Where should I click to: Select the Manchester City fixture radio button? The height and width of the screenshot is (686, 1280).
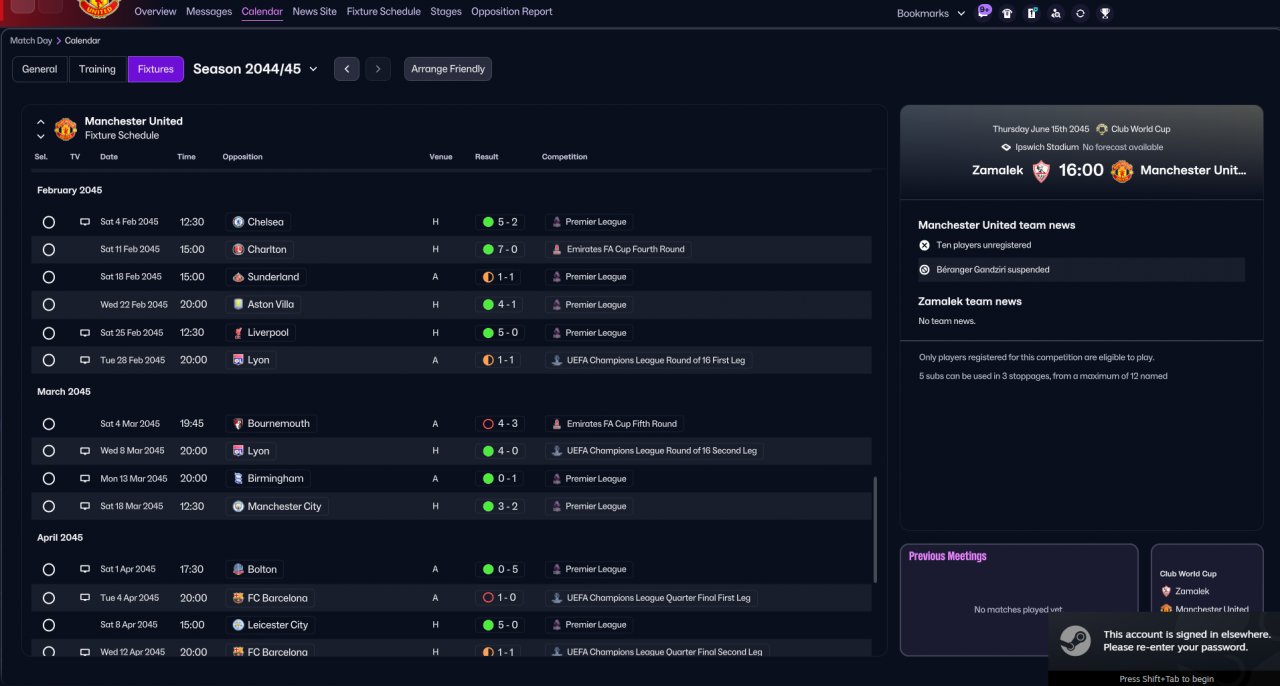pyautogui.click(x=48, y=507)
